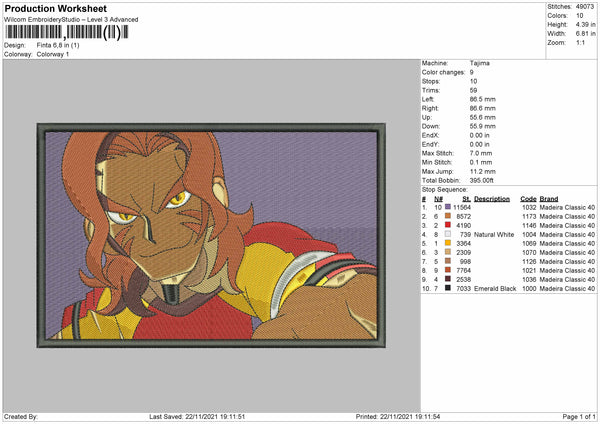
Task: Click thread code 1032
Action: pos(529,207)
